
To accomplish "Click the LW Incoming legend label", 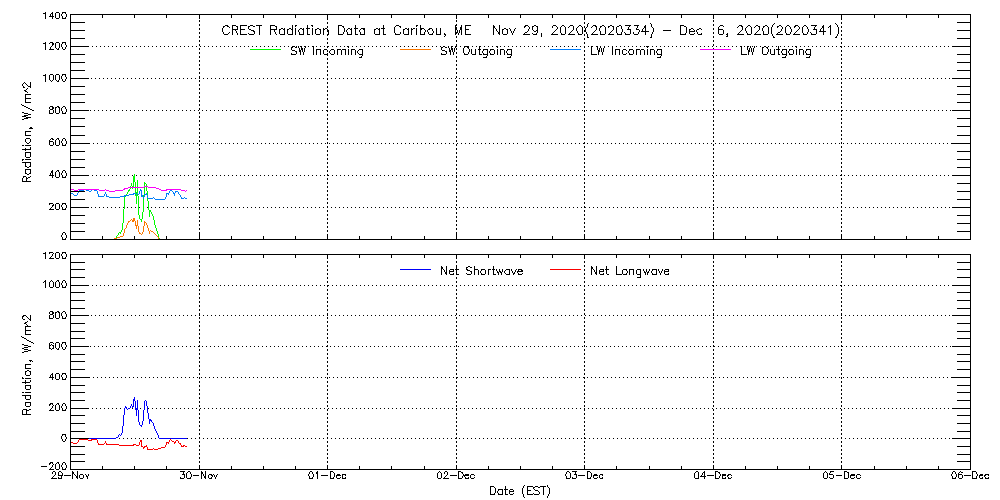I will (626, 51).
